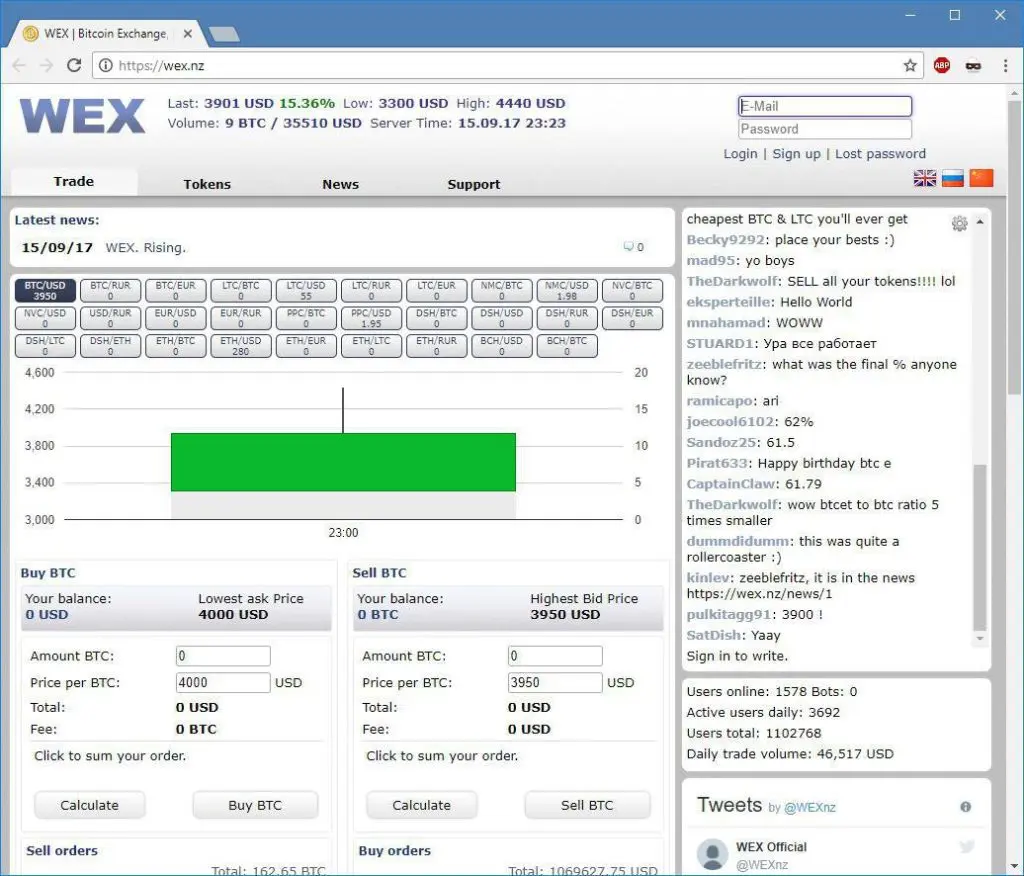Click the news comments bubble icon
Screen dimensions: 1024x876
pos(628,246)
